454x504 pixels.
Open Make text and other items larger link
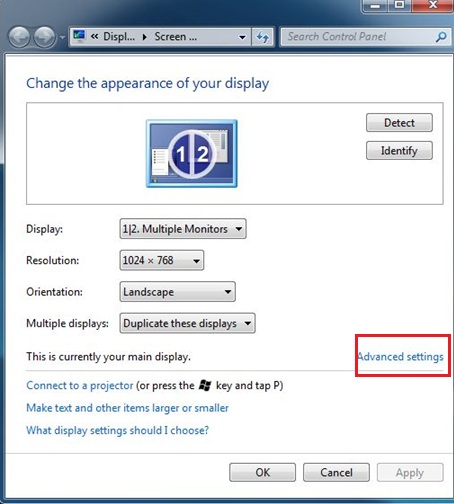point(127,408)
